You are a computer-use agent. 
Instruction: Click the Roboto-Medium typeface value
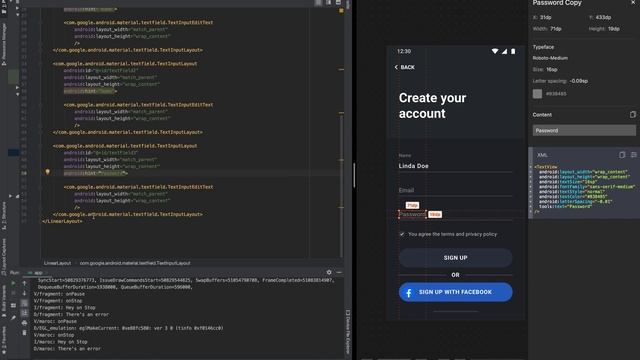coord(550,58)
